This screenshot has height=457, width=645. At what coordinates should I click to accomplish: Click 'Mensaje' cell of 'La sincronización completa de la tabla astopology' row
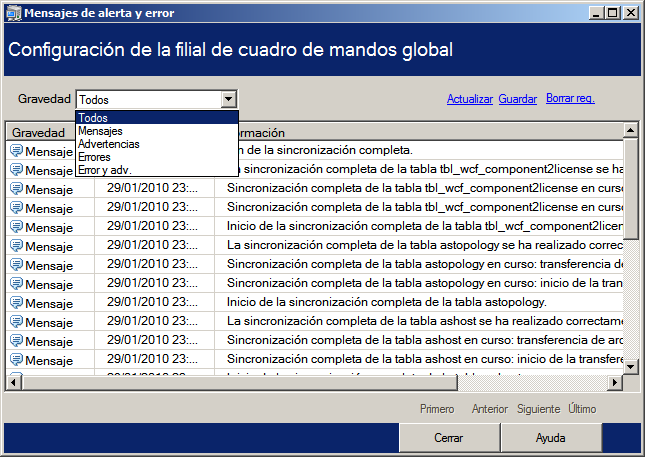pyautogui.click(x=49, y=246)
